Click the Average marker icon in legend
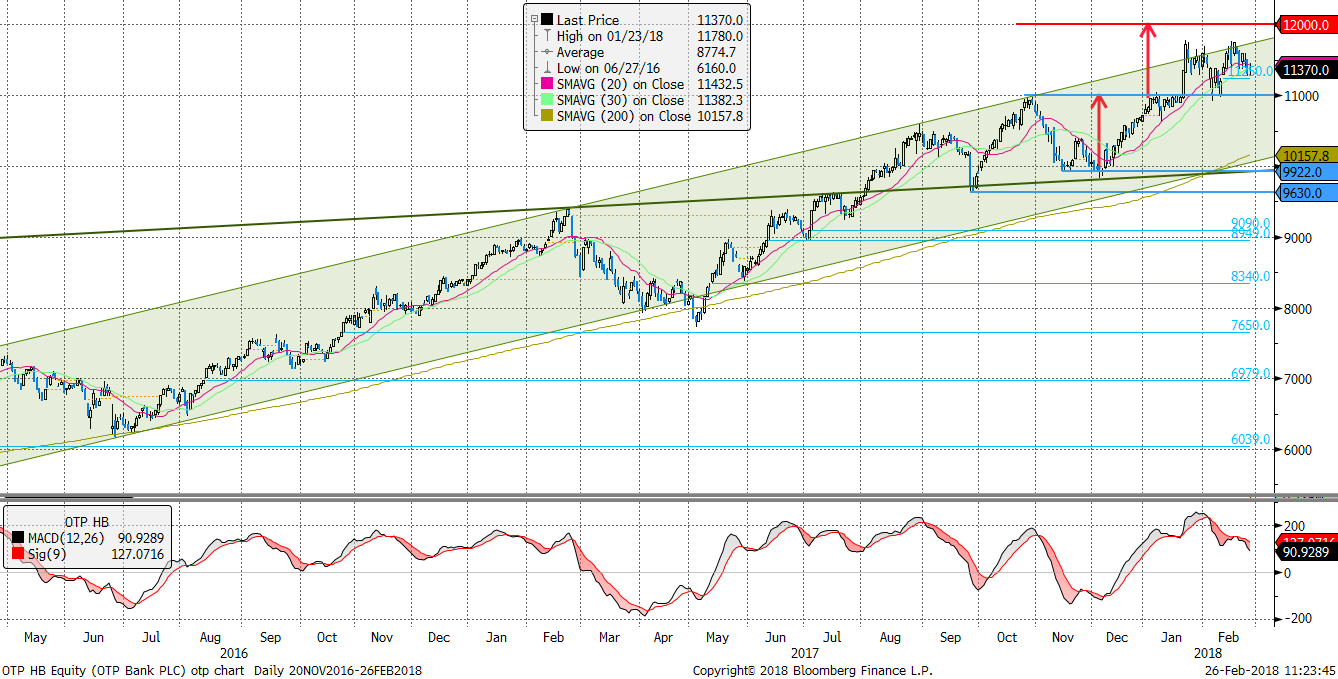 [x=546, y=52]
